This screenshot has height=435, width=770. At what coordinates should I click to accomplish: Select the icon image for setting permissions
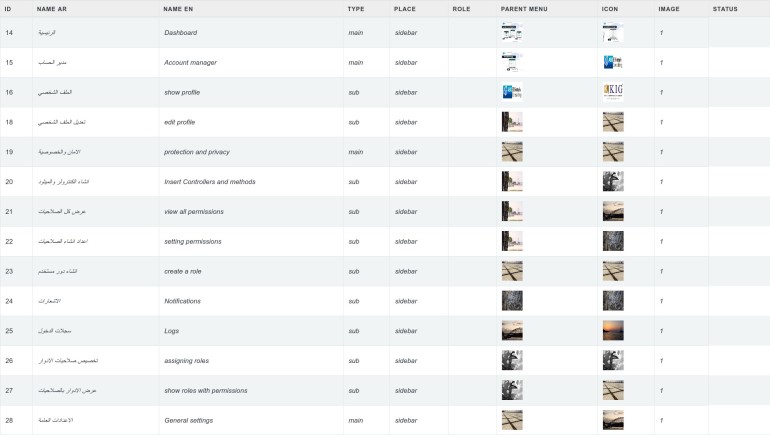[613, 241]
